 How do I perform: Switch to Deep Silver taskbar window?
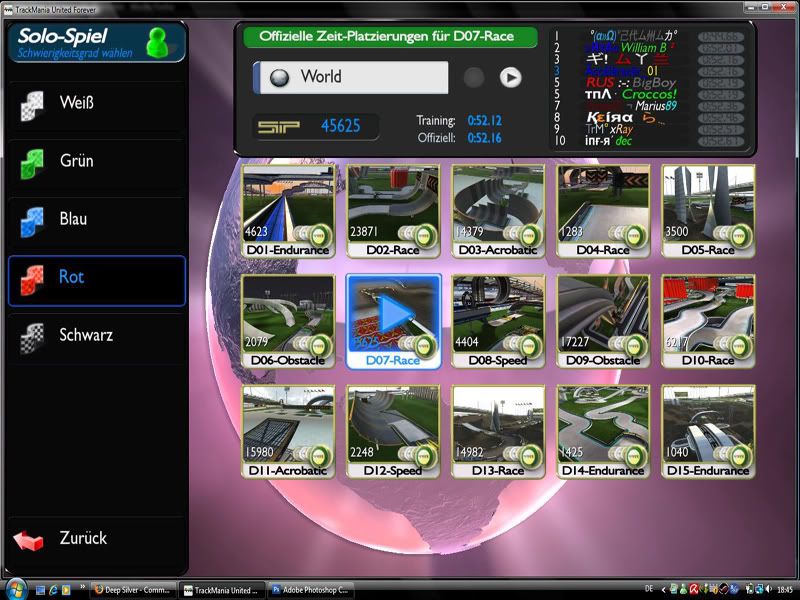[x=134, y=590]
